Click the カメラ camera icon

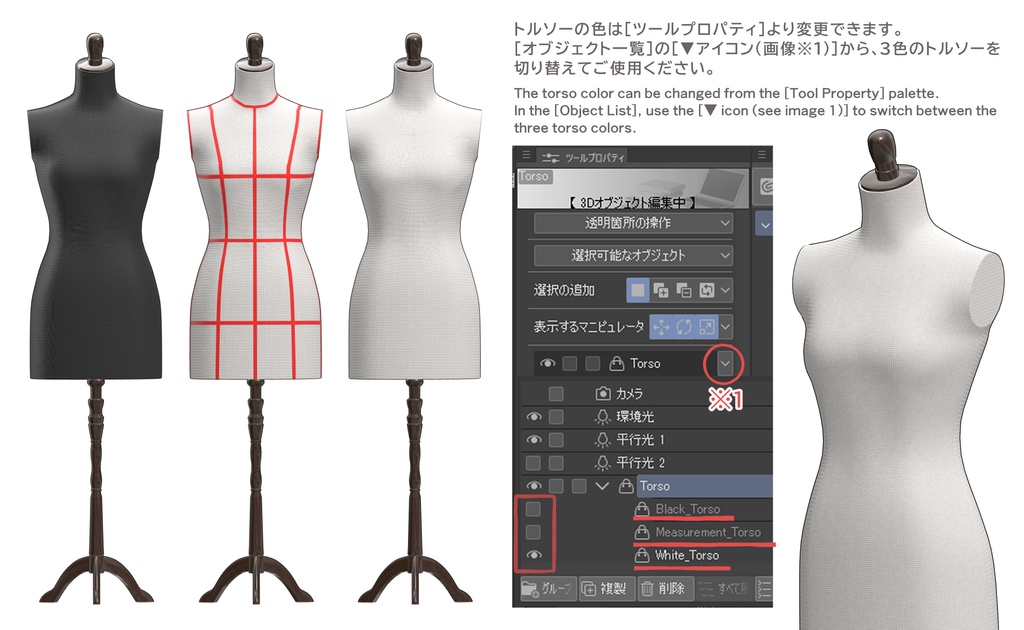(x=603, y=394)
